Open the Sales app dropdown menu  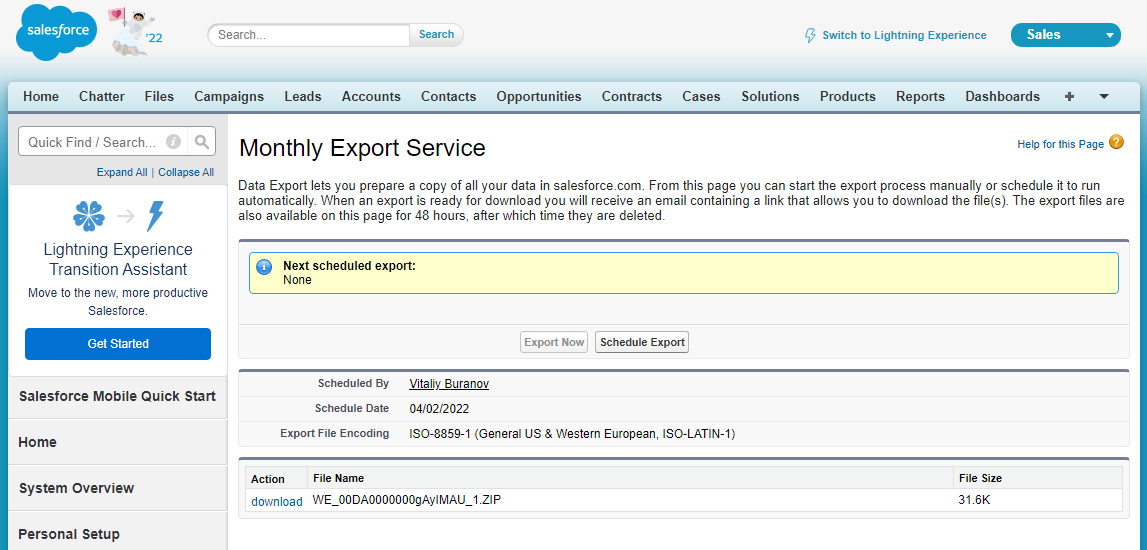1065,34
